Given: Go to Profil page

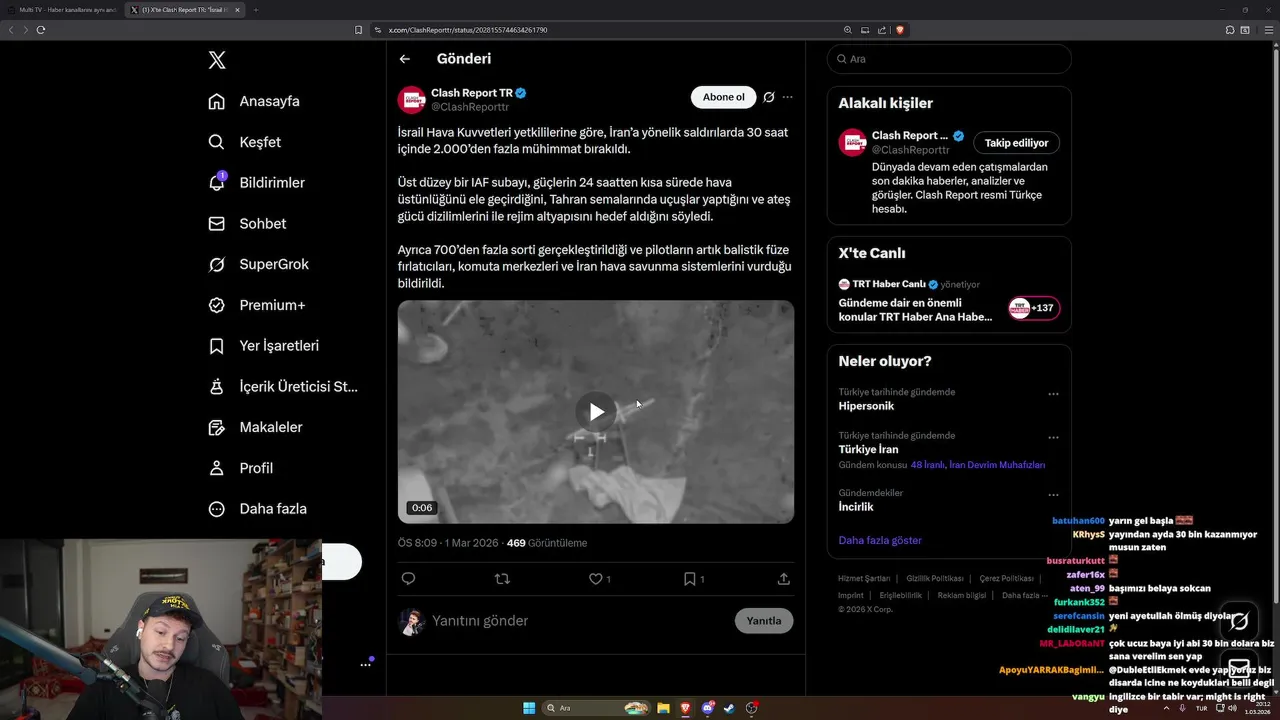Looking at the screenshot, I should click(241, 468).
